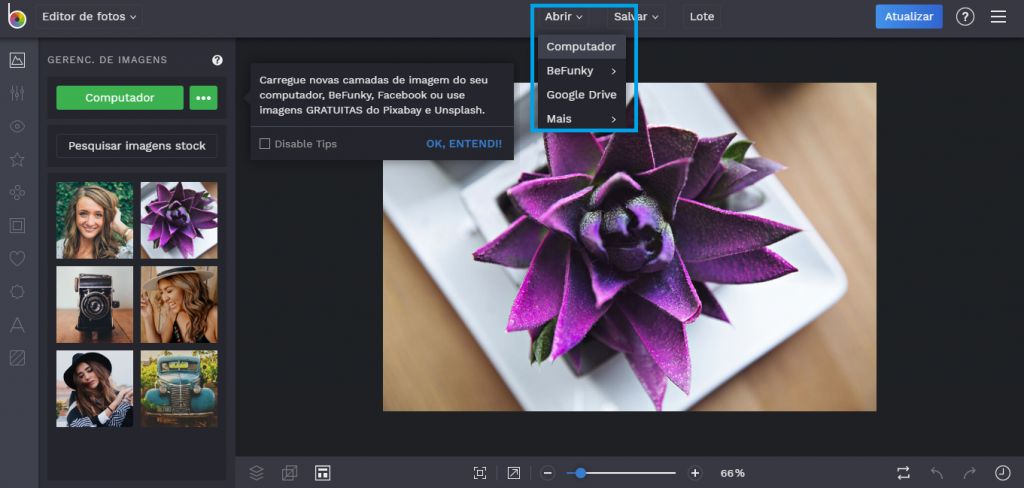Viewport: 1024px width, 488px height.
Task: Select the blue vintage truck thumbnail
Action: 179,389
